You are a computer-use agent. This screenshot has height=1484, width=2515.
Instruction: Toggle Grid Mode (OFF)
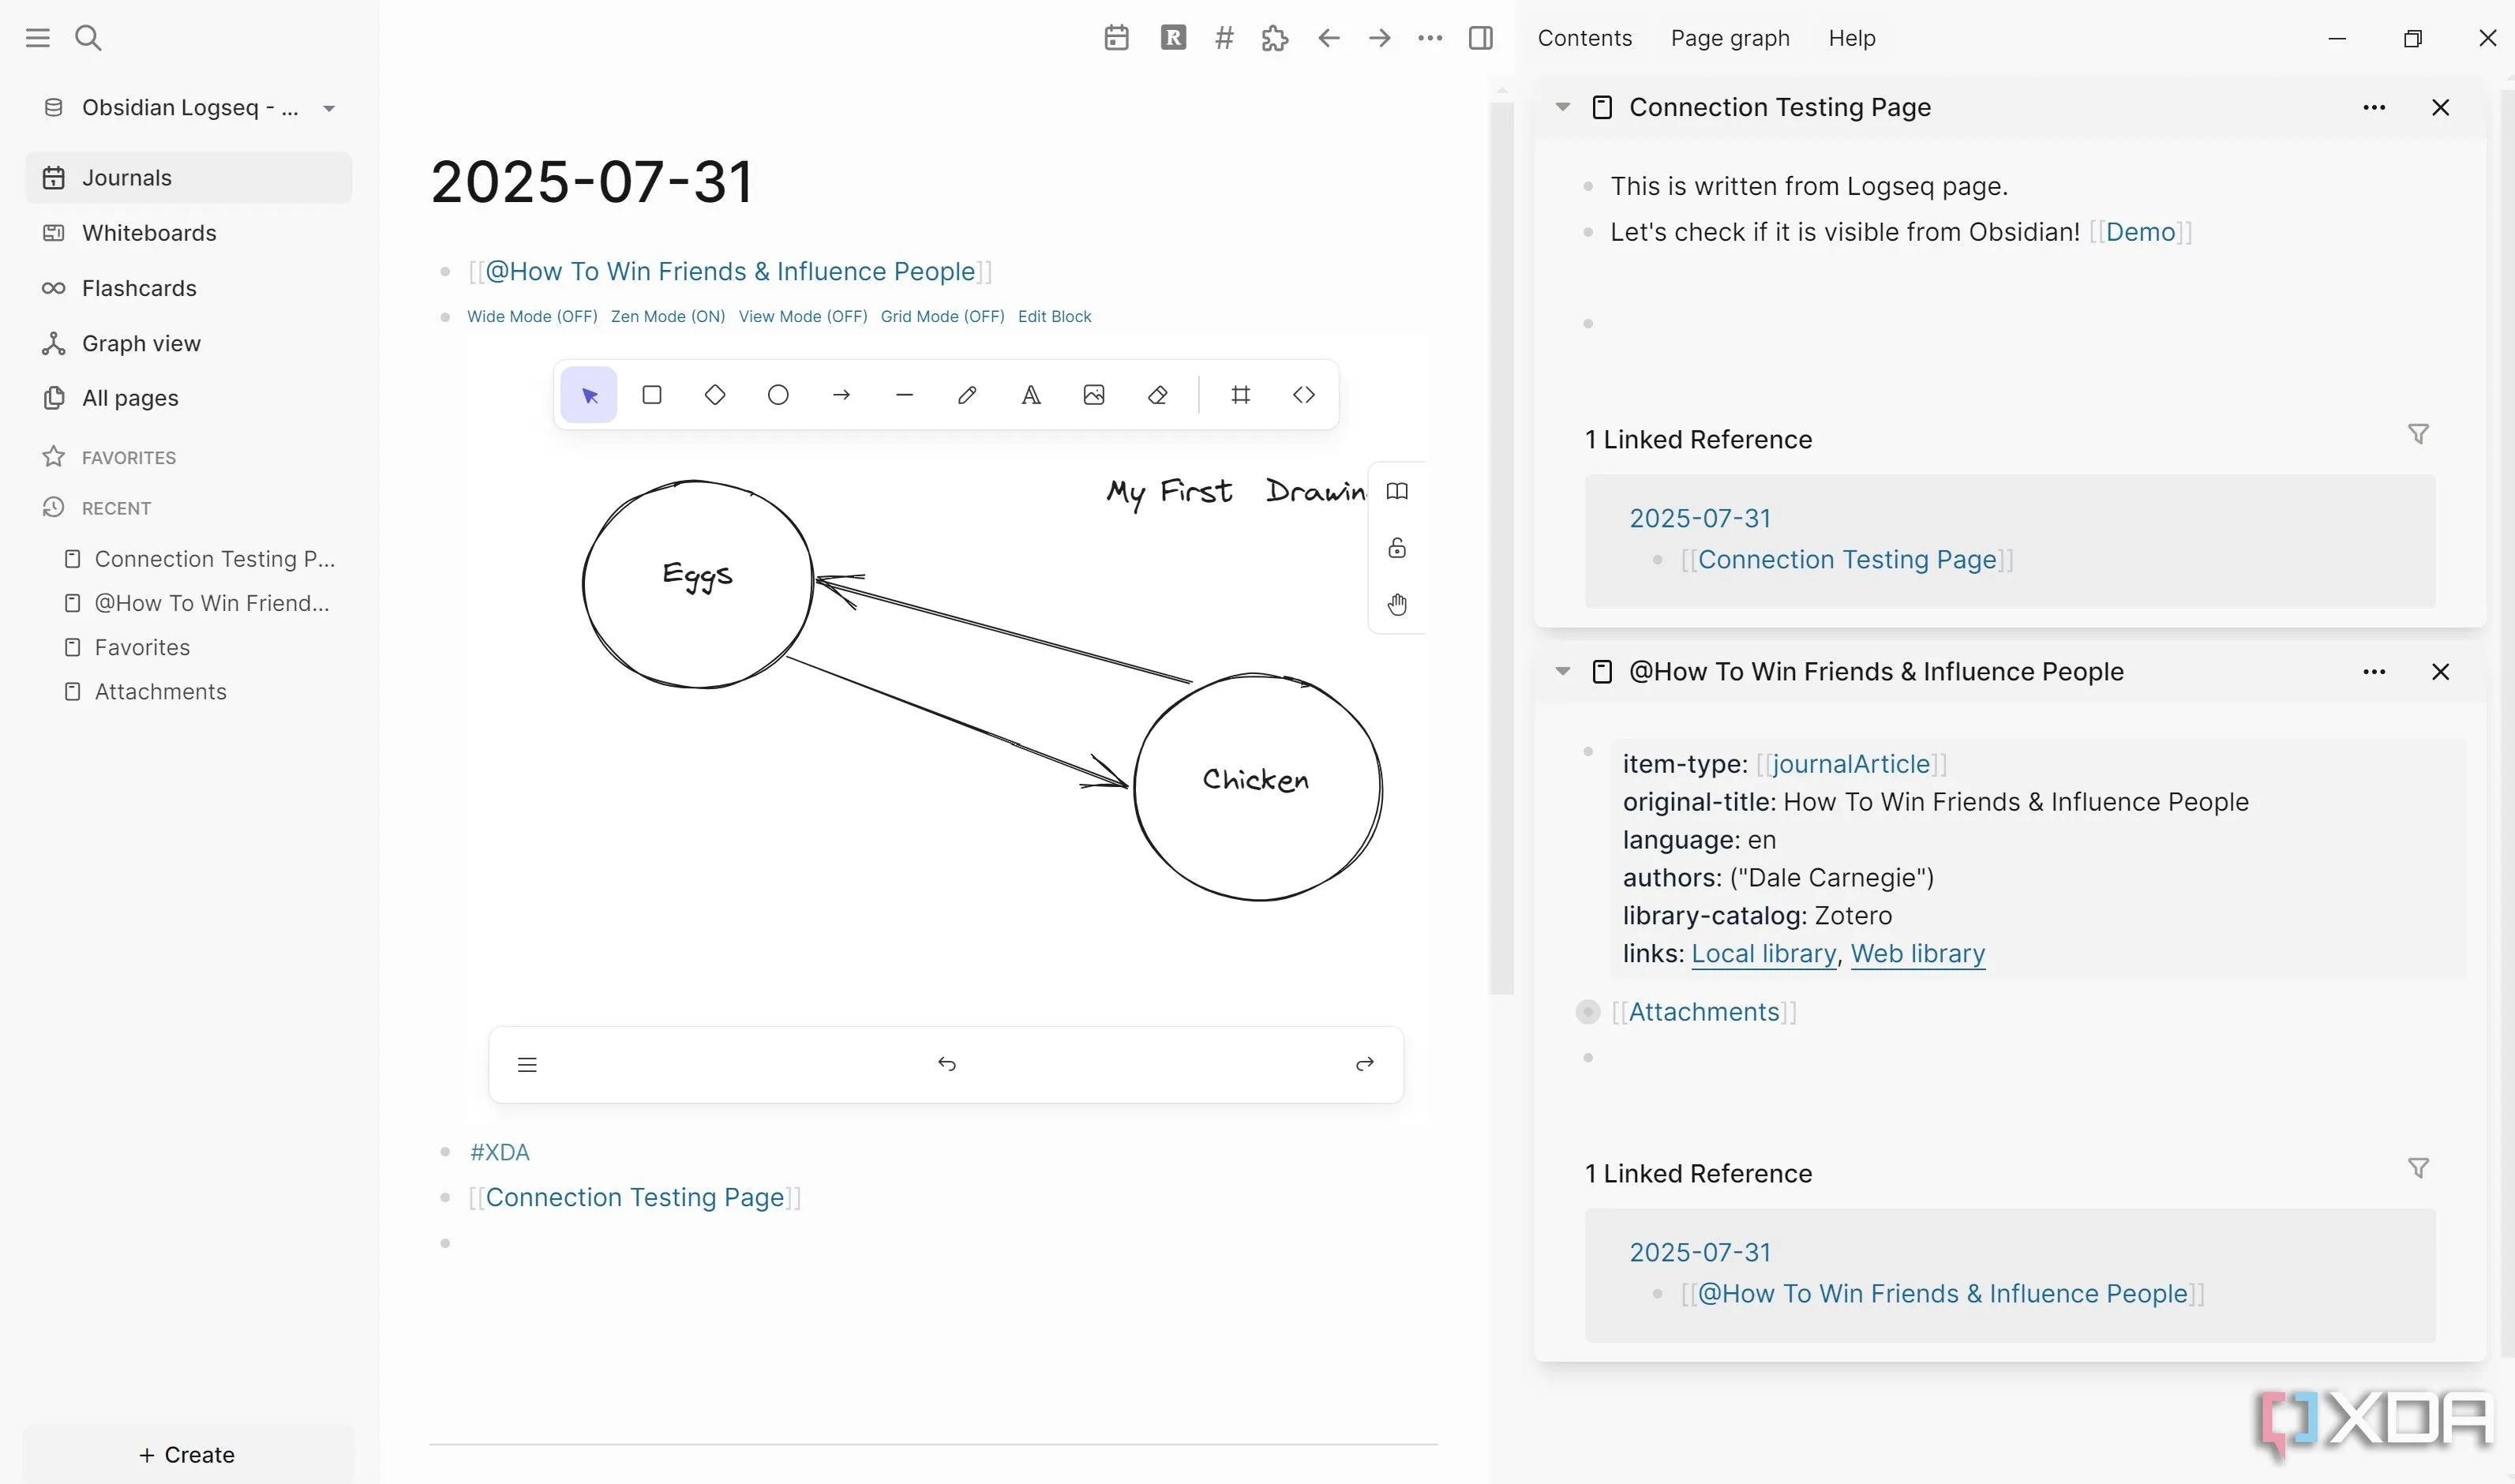click(942, 317)
